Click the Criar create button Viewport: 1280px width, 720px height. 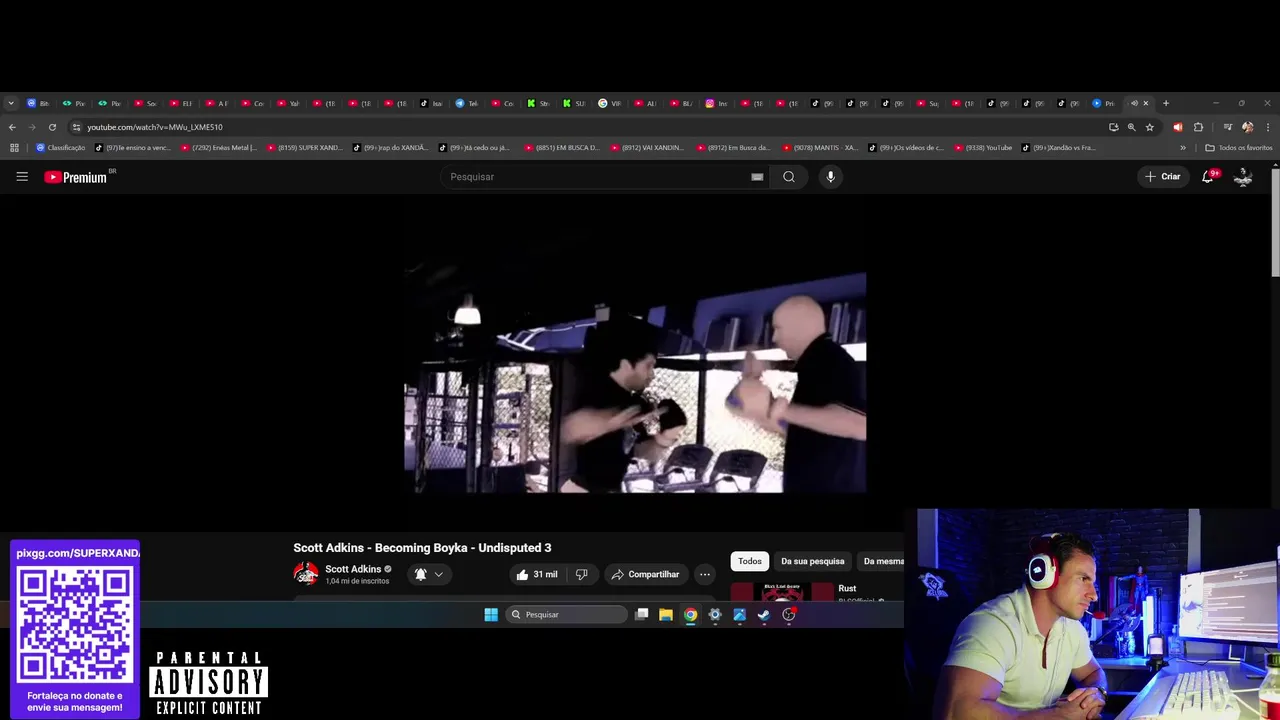pyautogui.click(x=1163, y=177)
